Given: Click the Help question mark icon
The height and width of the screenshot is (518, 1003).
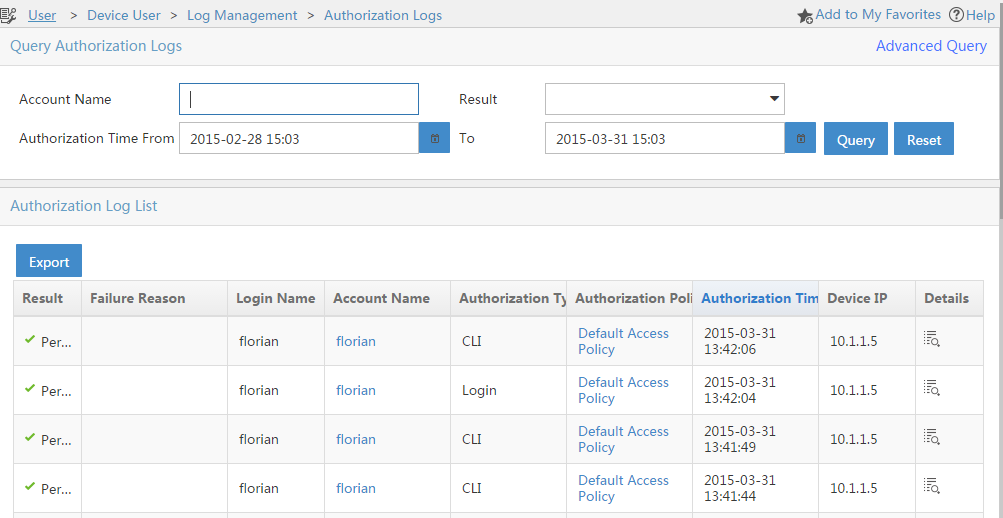Looking at the screenshot, I should click(x=956, y=15).
